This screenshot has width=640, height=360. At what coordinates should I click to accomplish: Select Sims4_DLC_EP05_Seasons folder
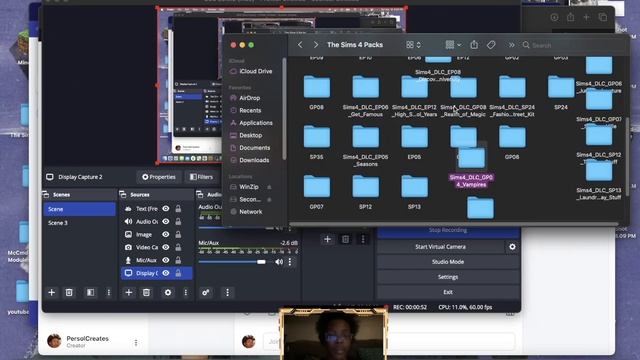click(365, 137)
